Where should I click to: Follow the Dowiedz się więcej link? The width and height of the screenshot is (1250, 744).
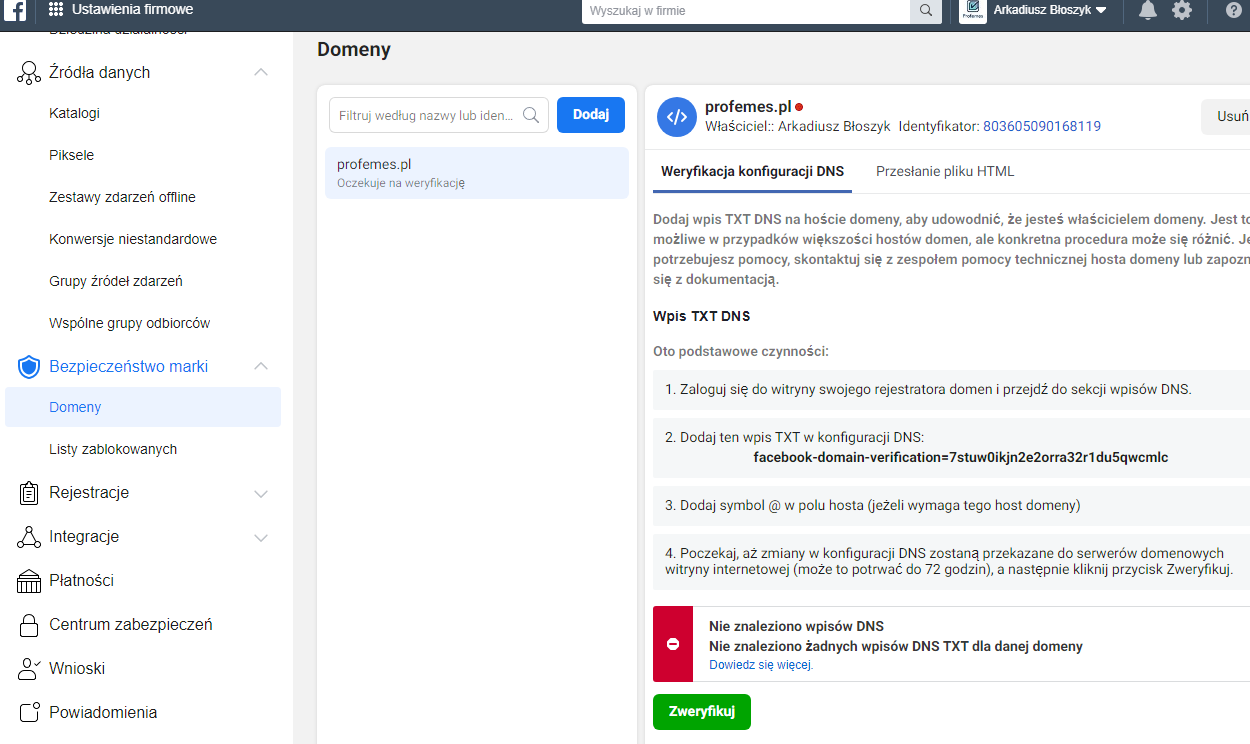pyautogui.click(x=761, y=664)
